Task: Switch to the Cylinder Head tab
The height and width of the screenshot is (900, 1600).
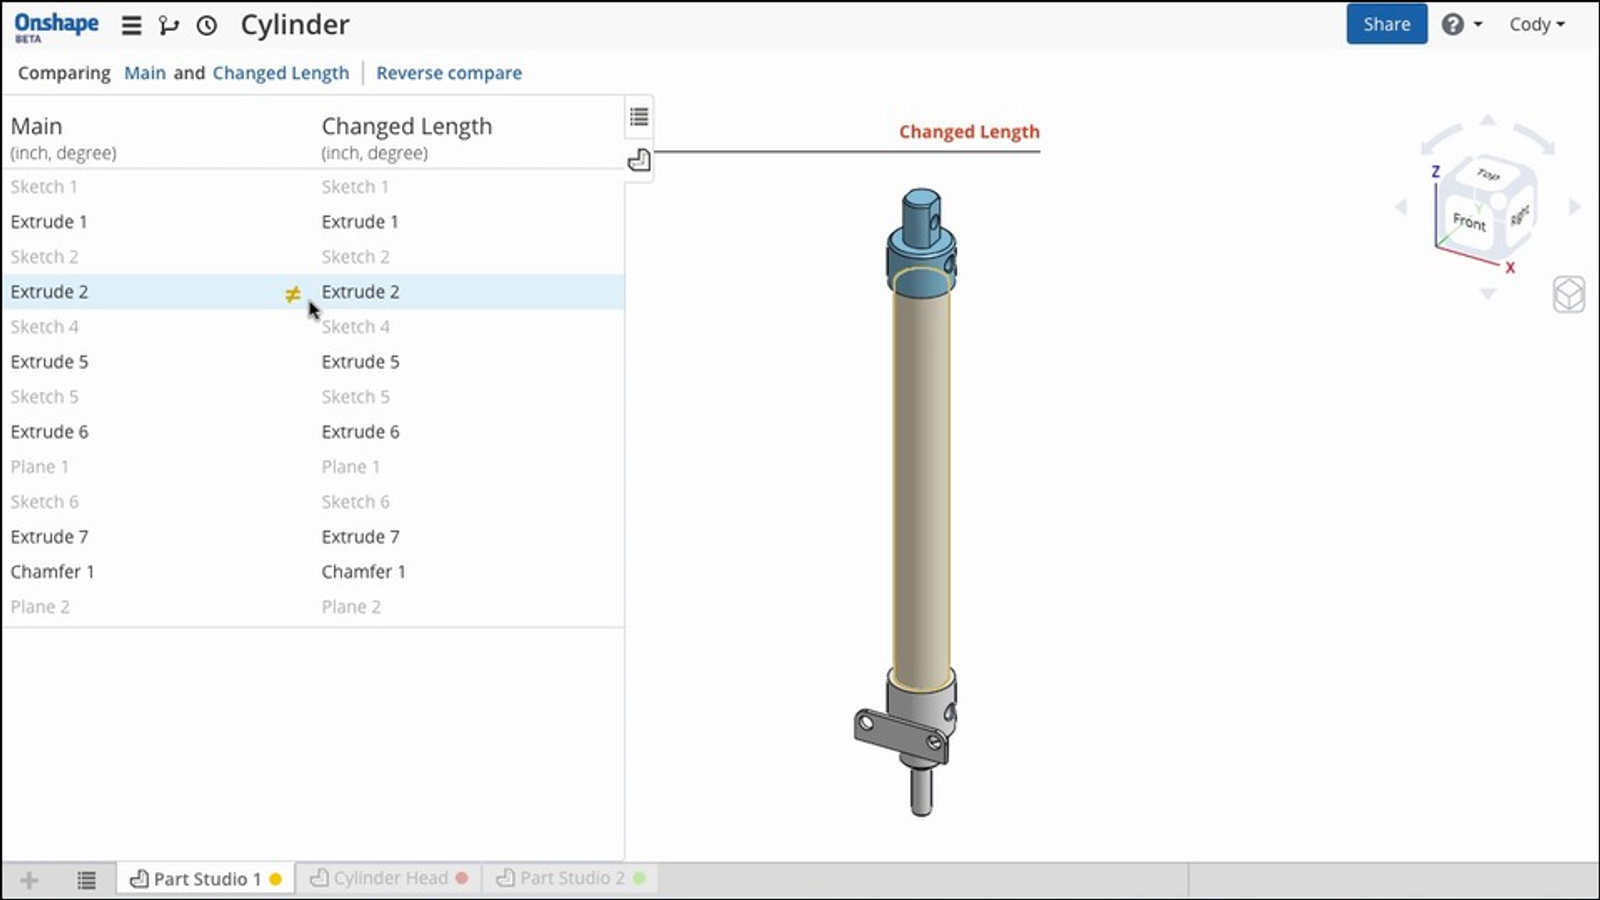Action: click(390, 878)
